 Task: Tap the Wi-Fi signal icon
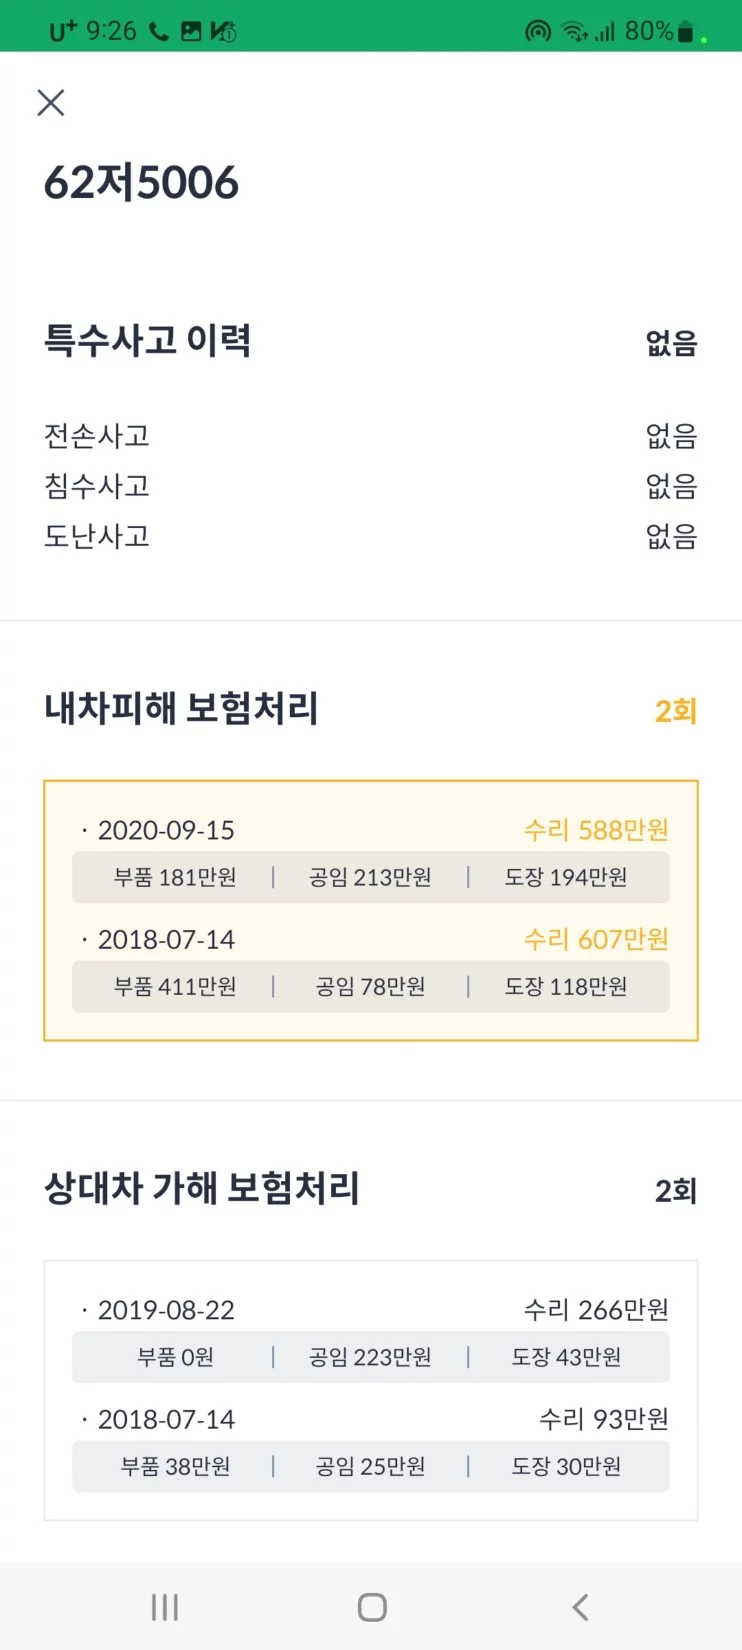coord(573,32)
